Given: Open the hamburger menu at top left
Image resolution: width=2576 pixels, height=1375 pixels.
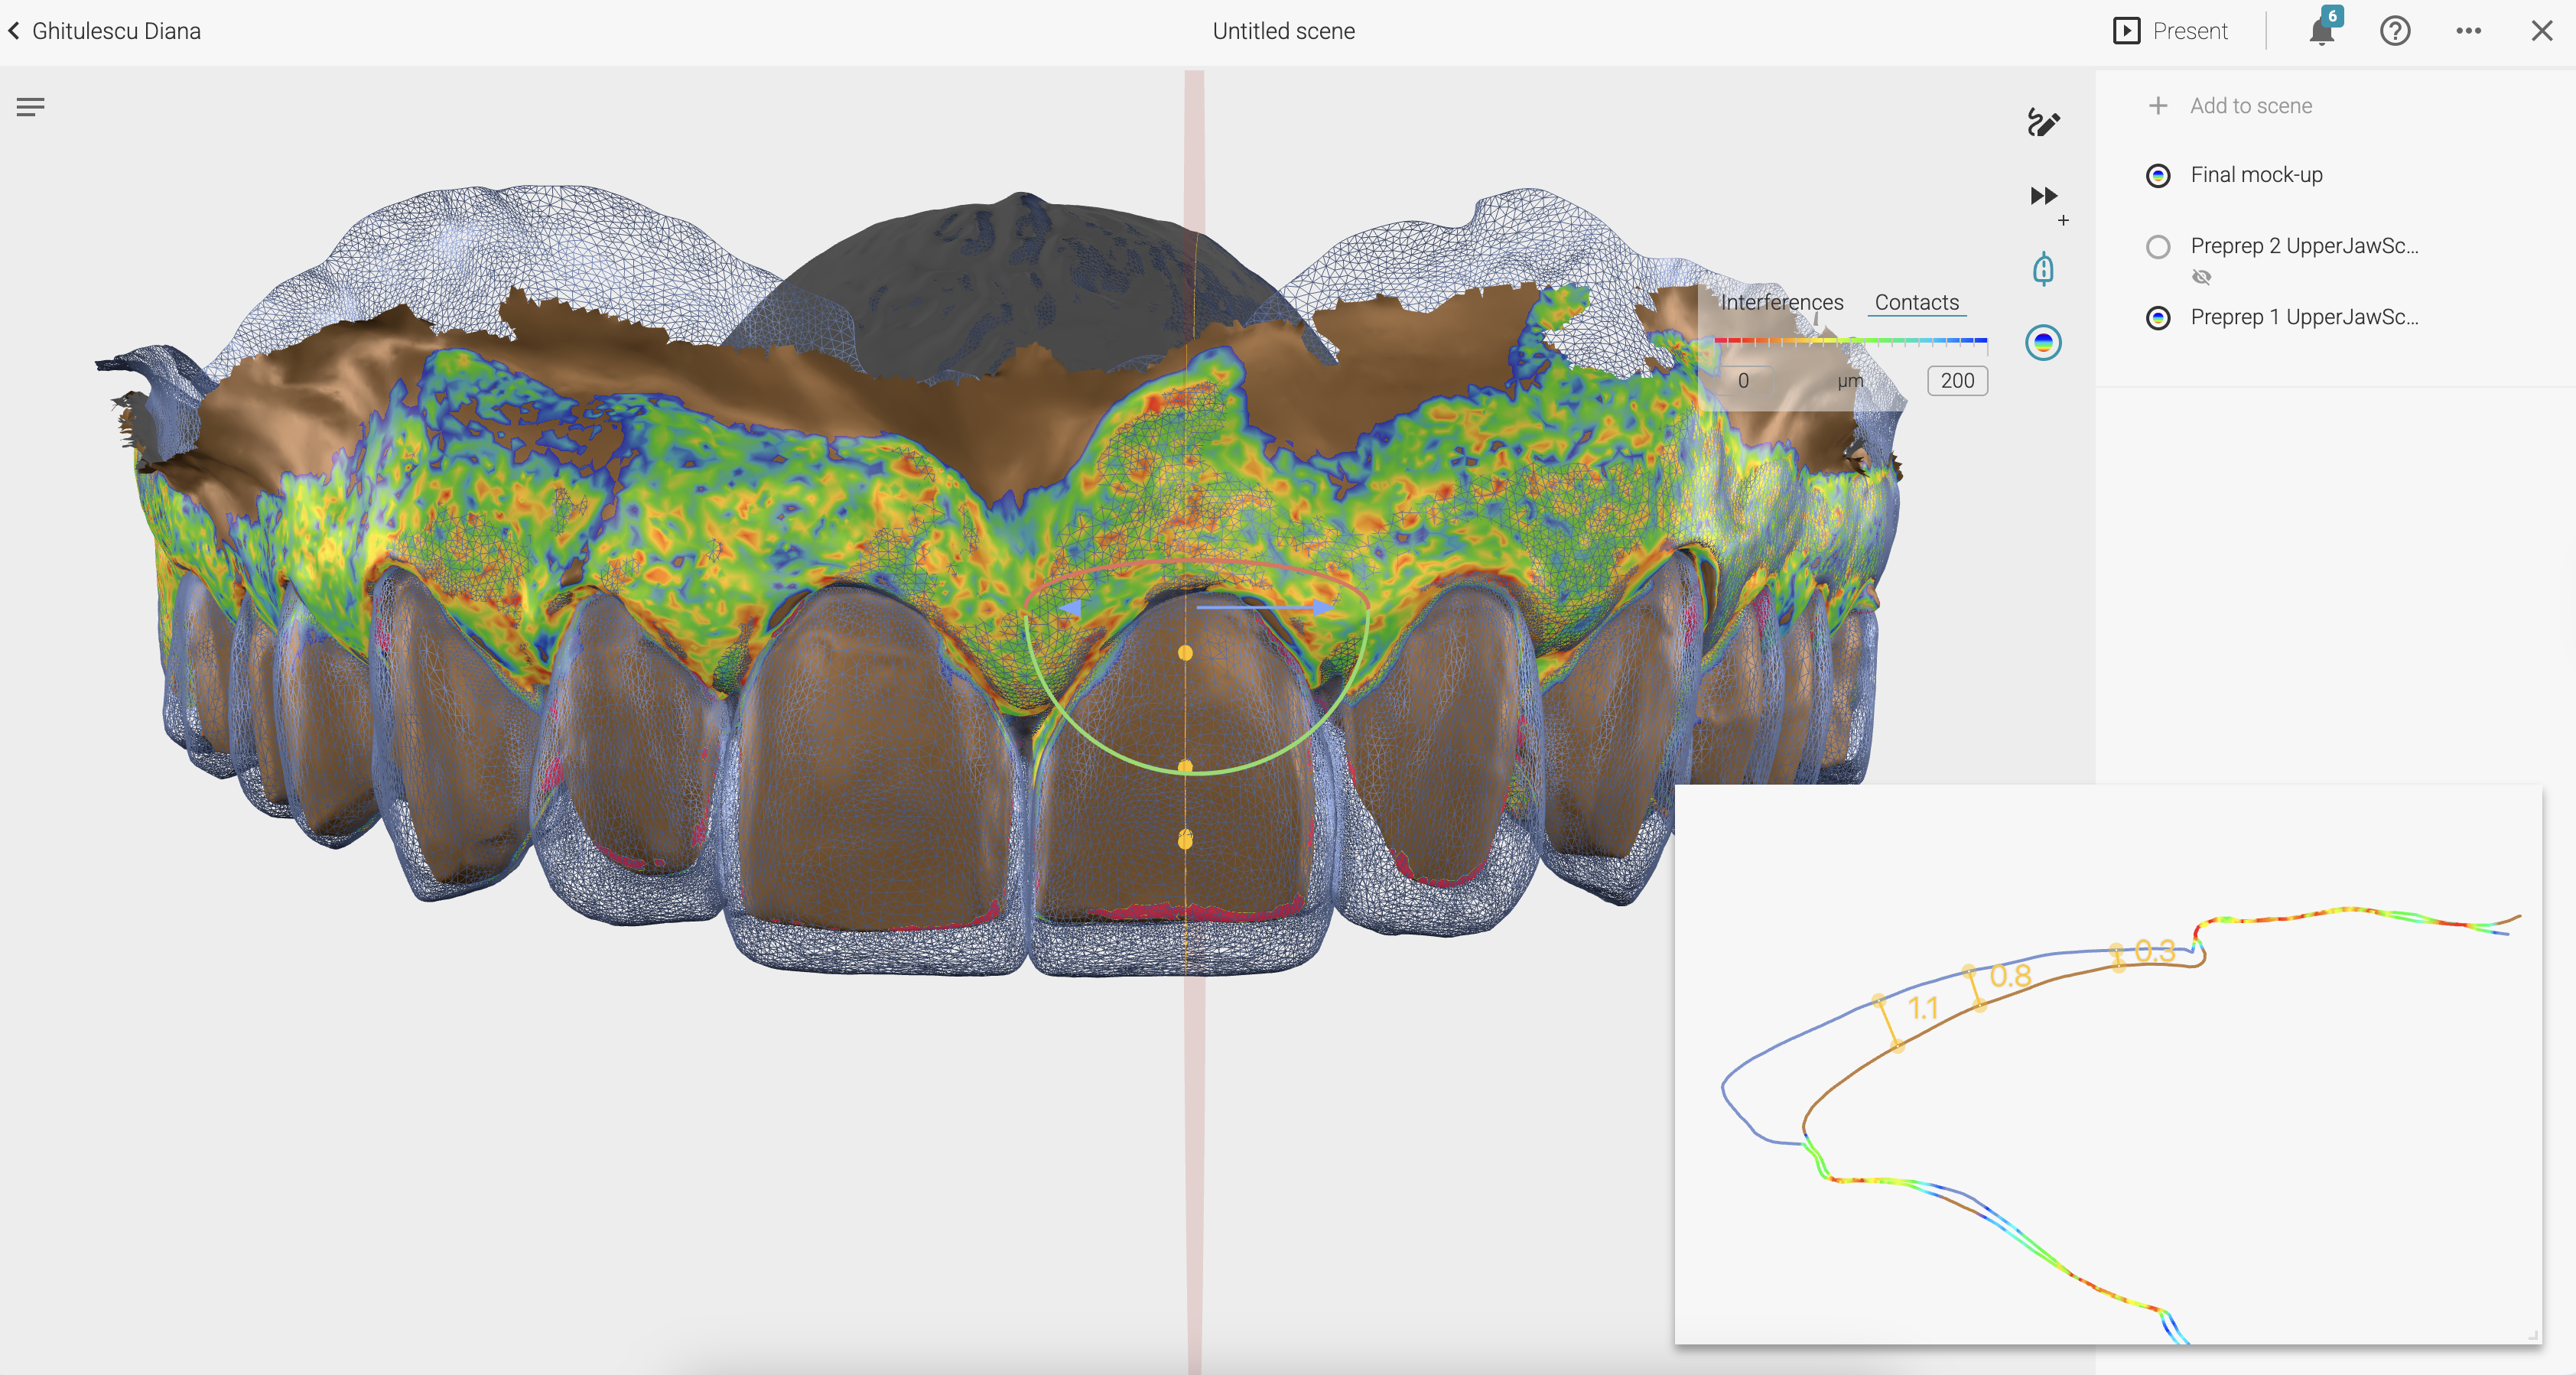Looking at the screenshot, I should tap(30, 107).
